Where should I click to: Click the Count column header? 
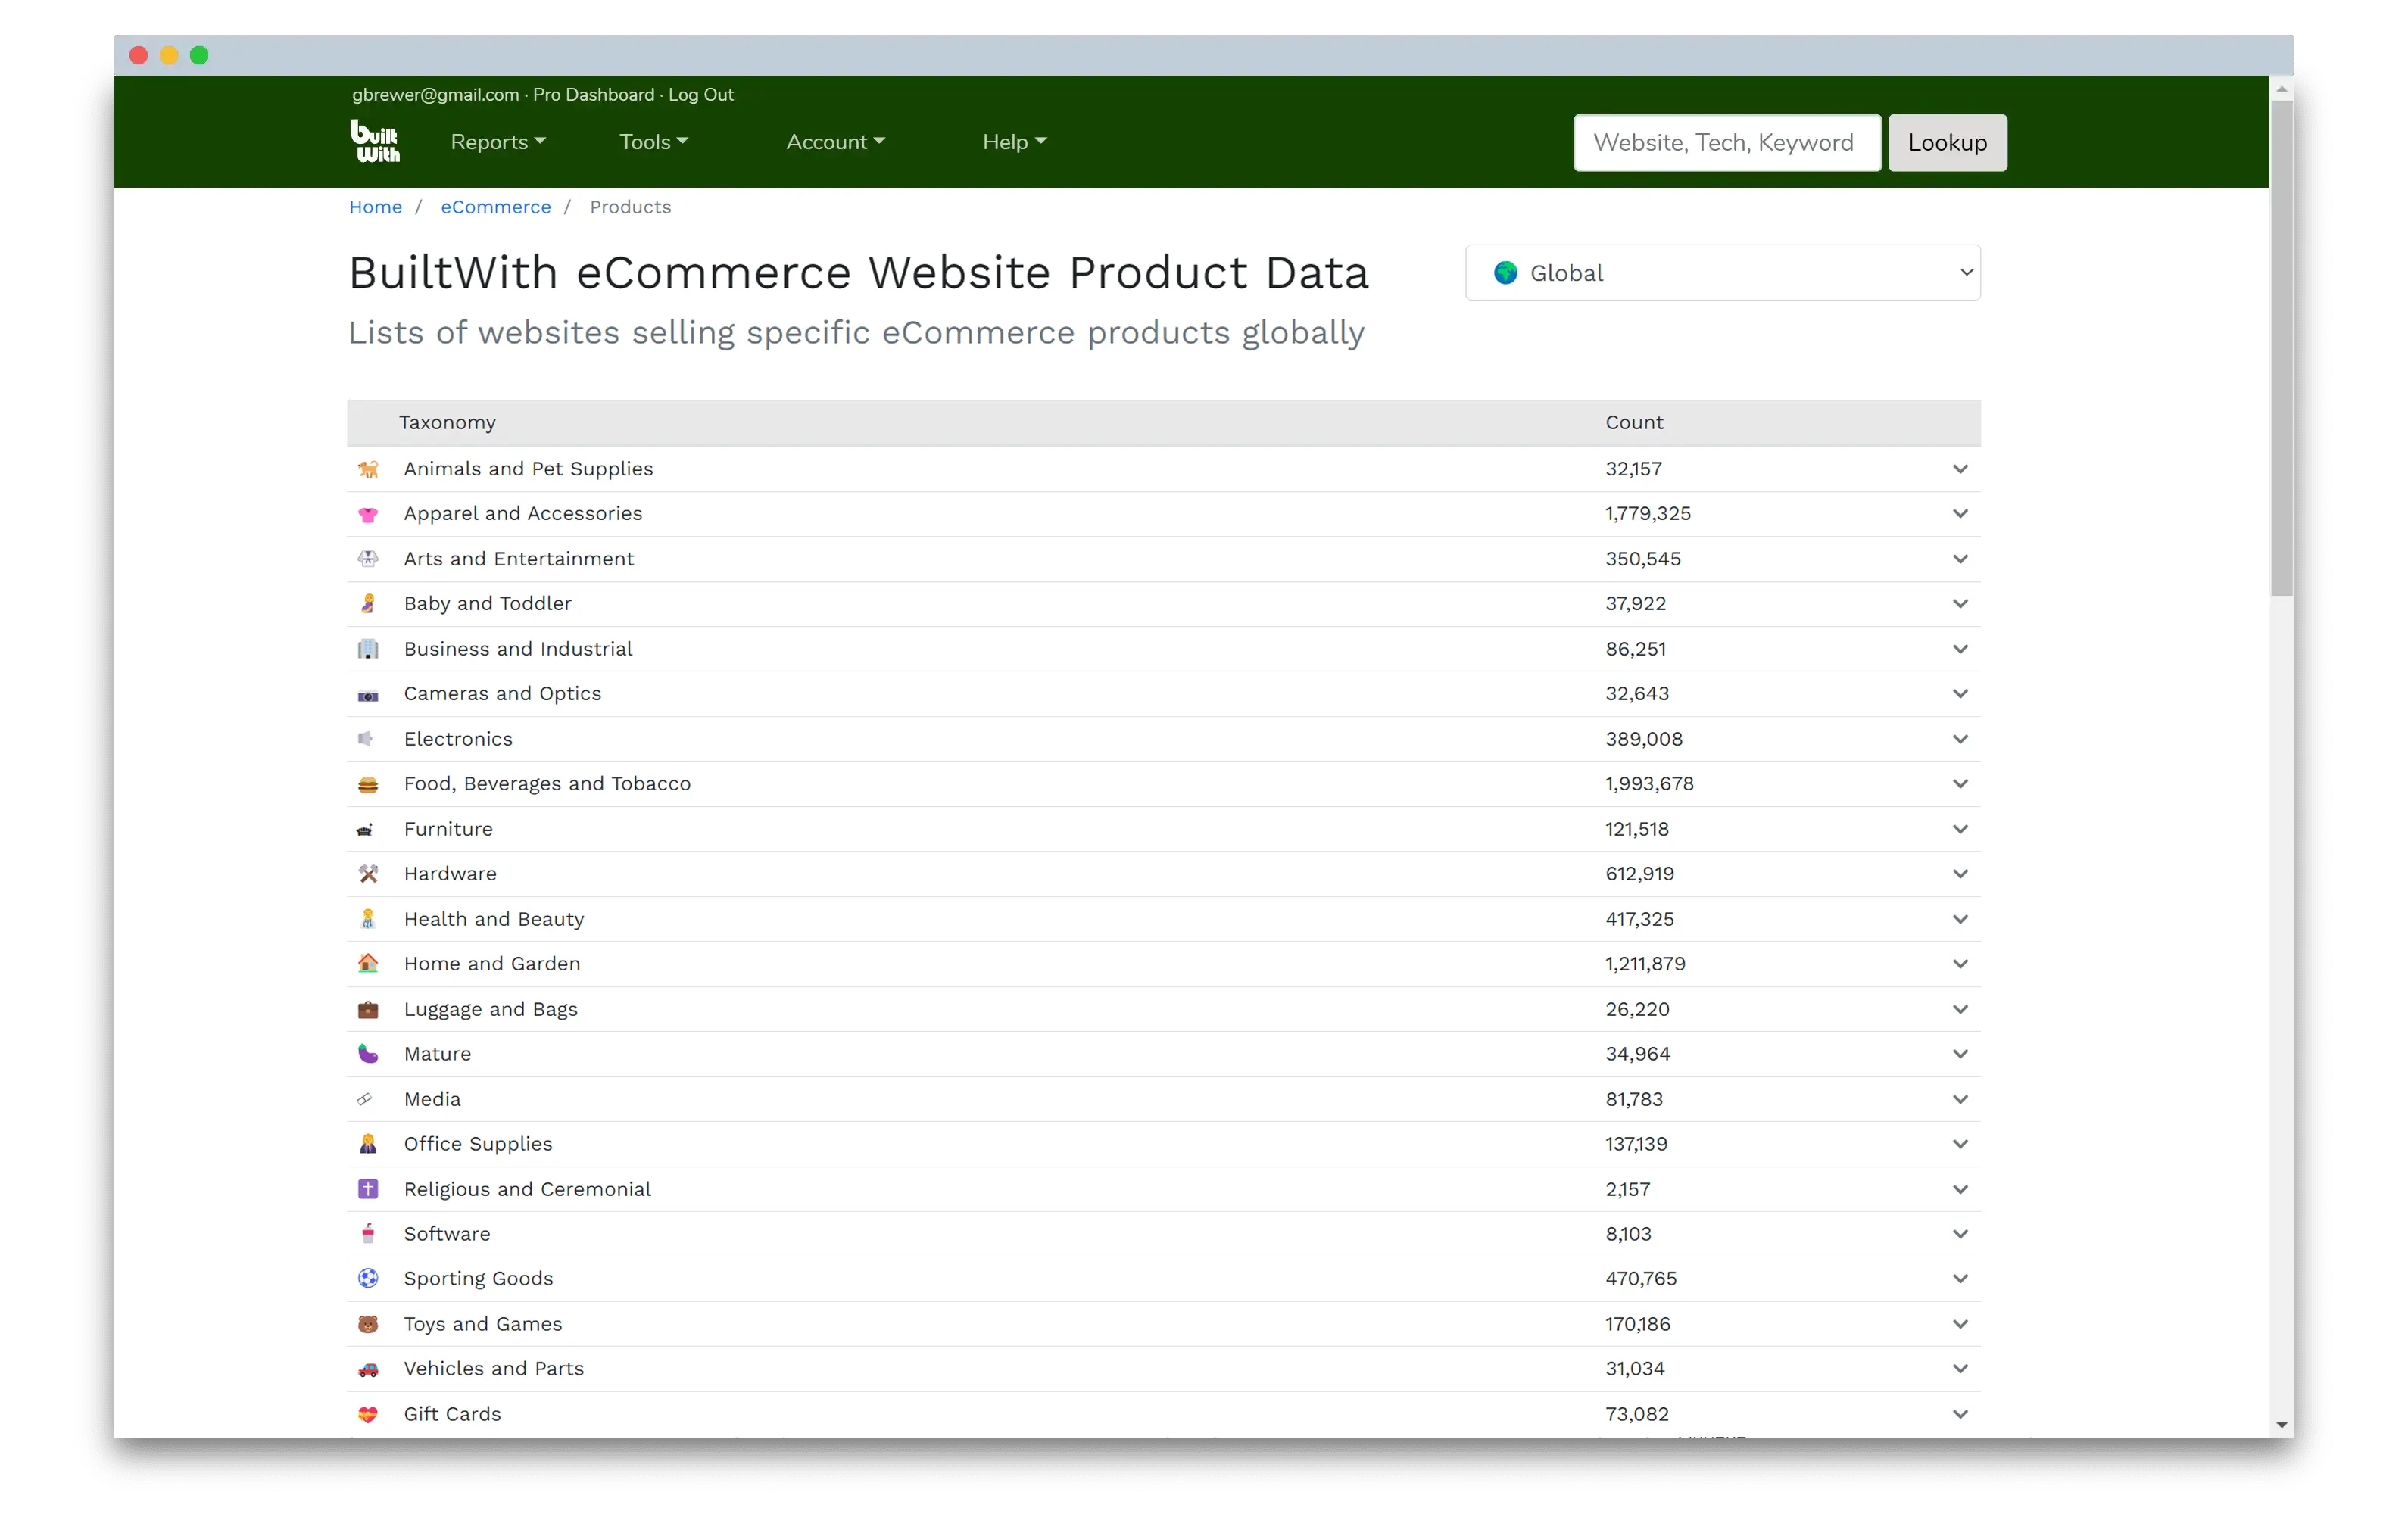[x=1634, y=423]
